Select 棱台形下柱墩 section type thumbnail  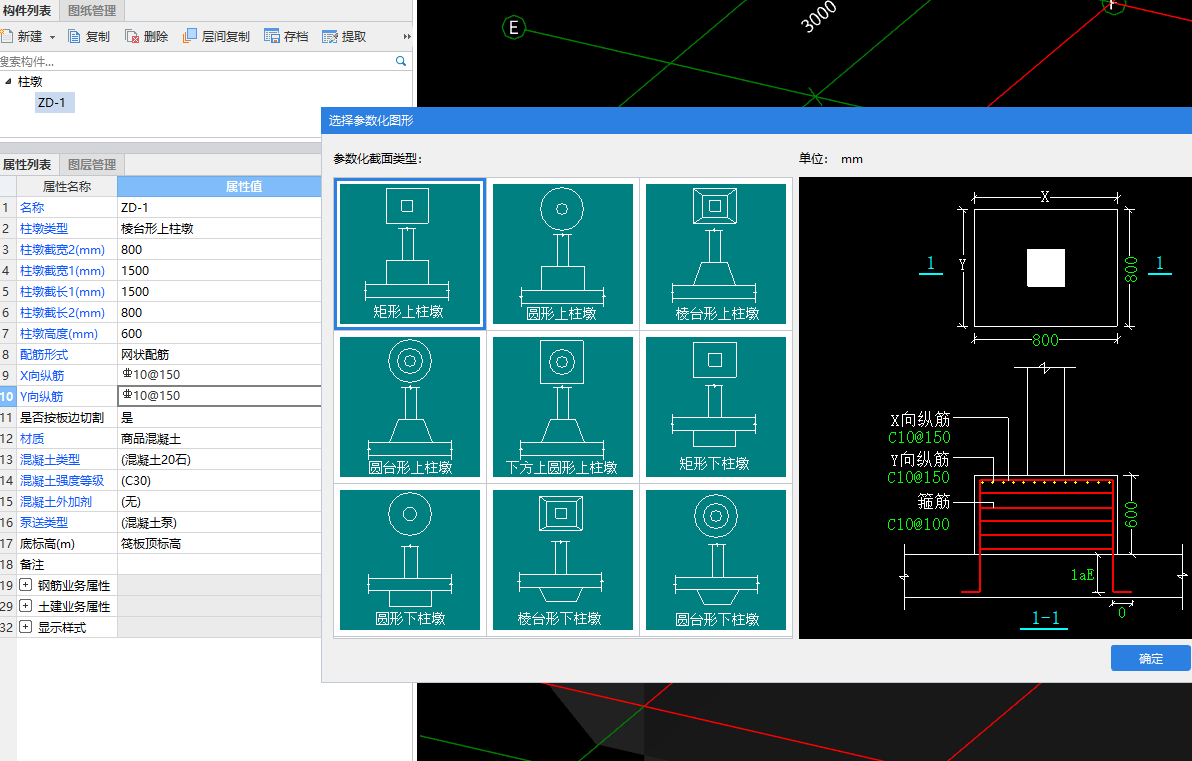click(x=563, y=560)
